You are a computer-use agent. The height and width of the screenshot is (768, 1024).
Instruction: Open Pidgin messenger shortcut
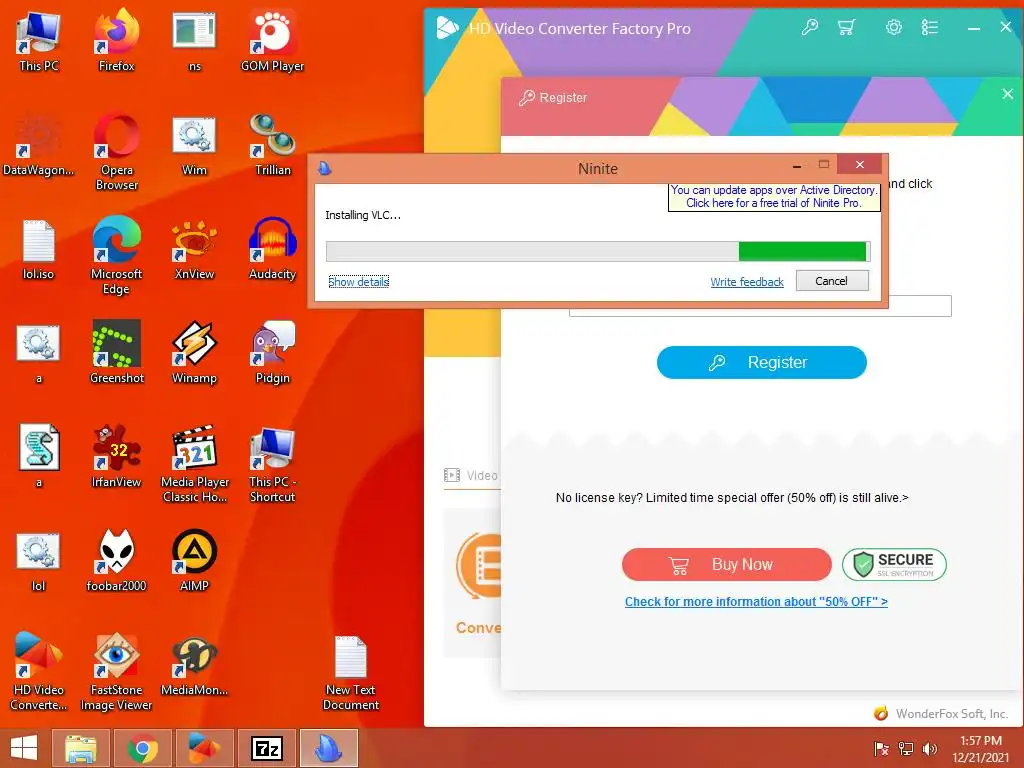(272, 353)
